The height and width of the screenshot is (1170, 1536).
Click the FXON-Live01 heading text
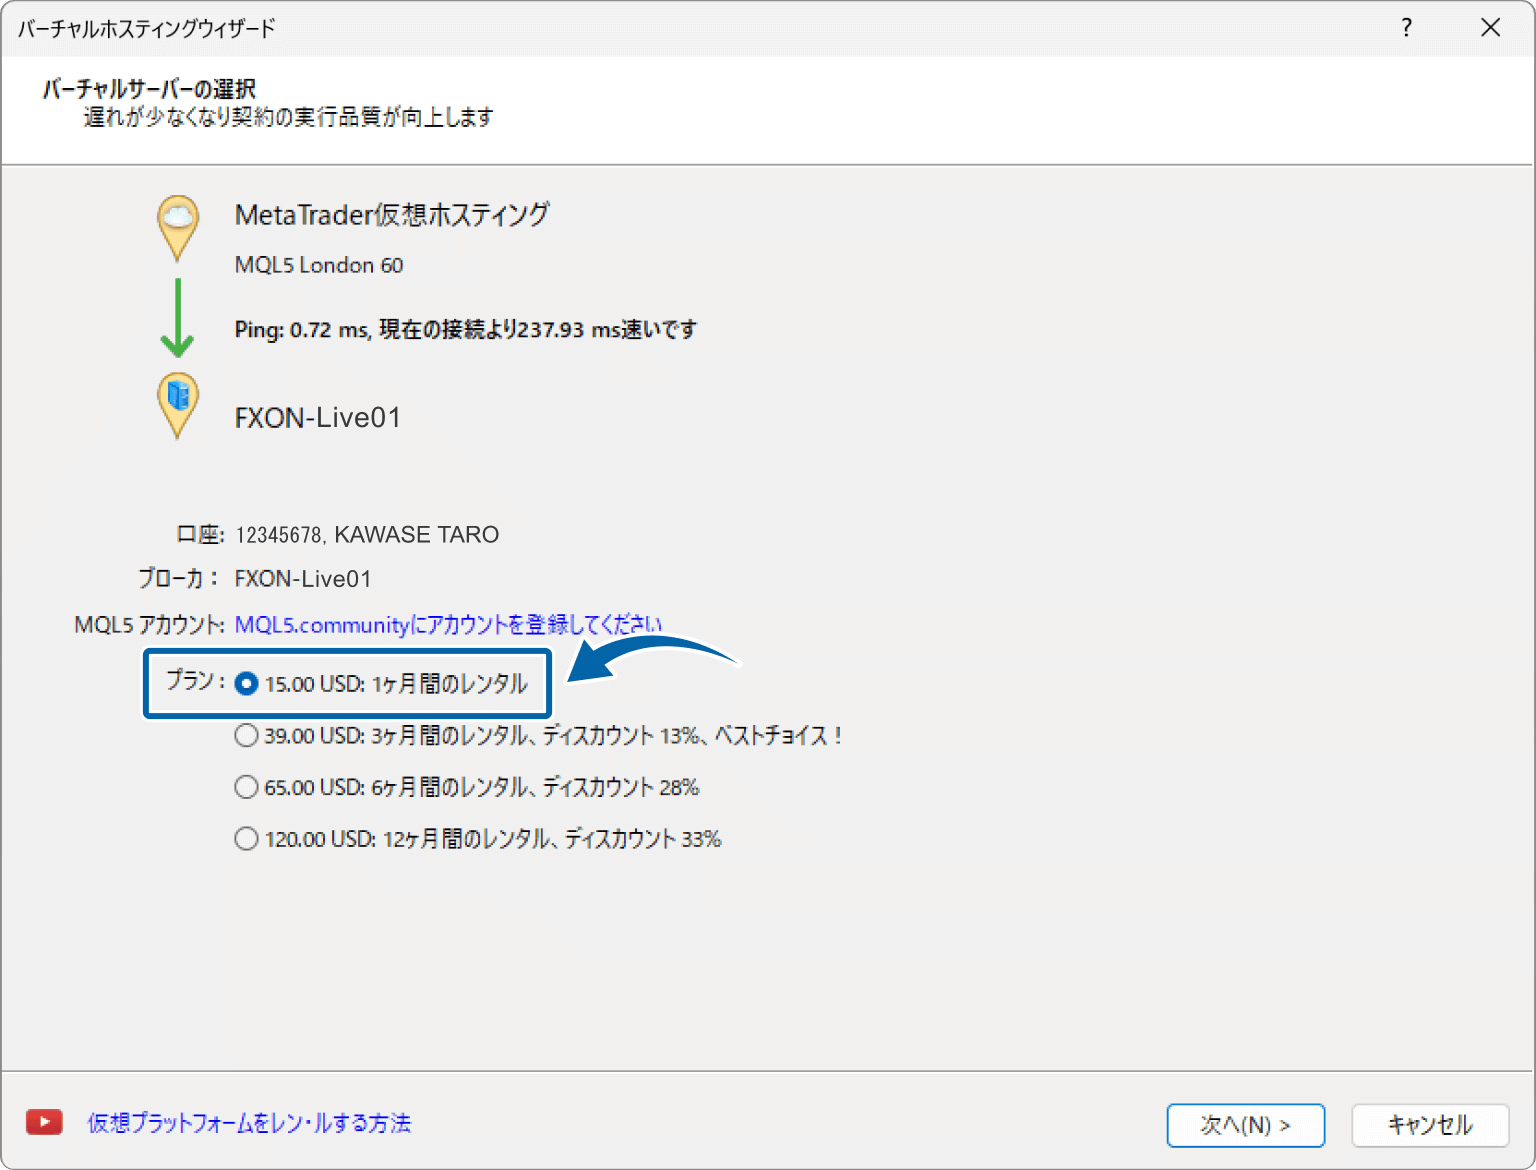pos(318,418)
